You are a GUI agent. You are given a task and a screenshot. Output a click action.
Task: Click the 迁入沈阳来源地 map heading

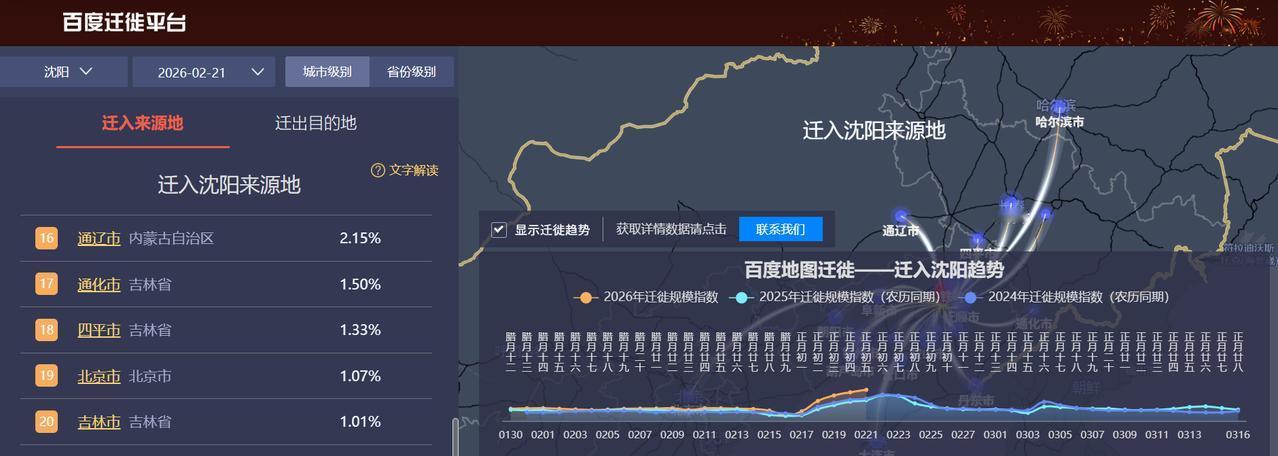[874, 130]
